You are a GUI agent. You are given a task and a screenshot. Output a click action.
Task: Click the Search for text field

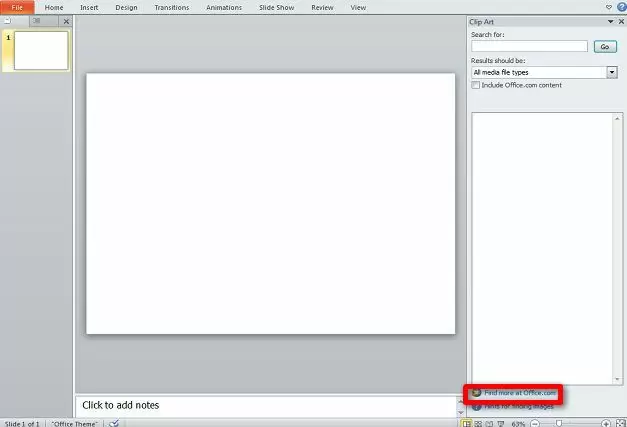coord(529,46)
